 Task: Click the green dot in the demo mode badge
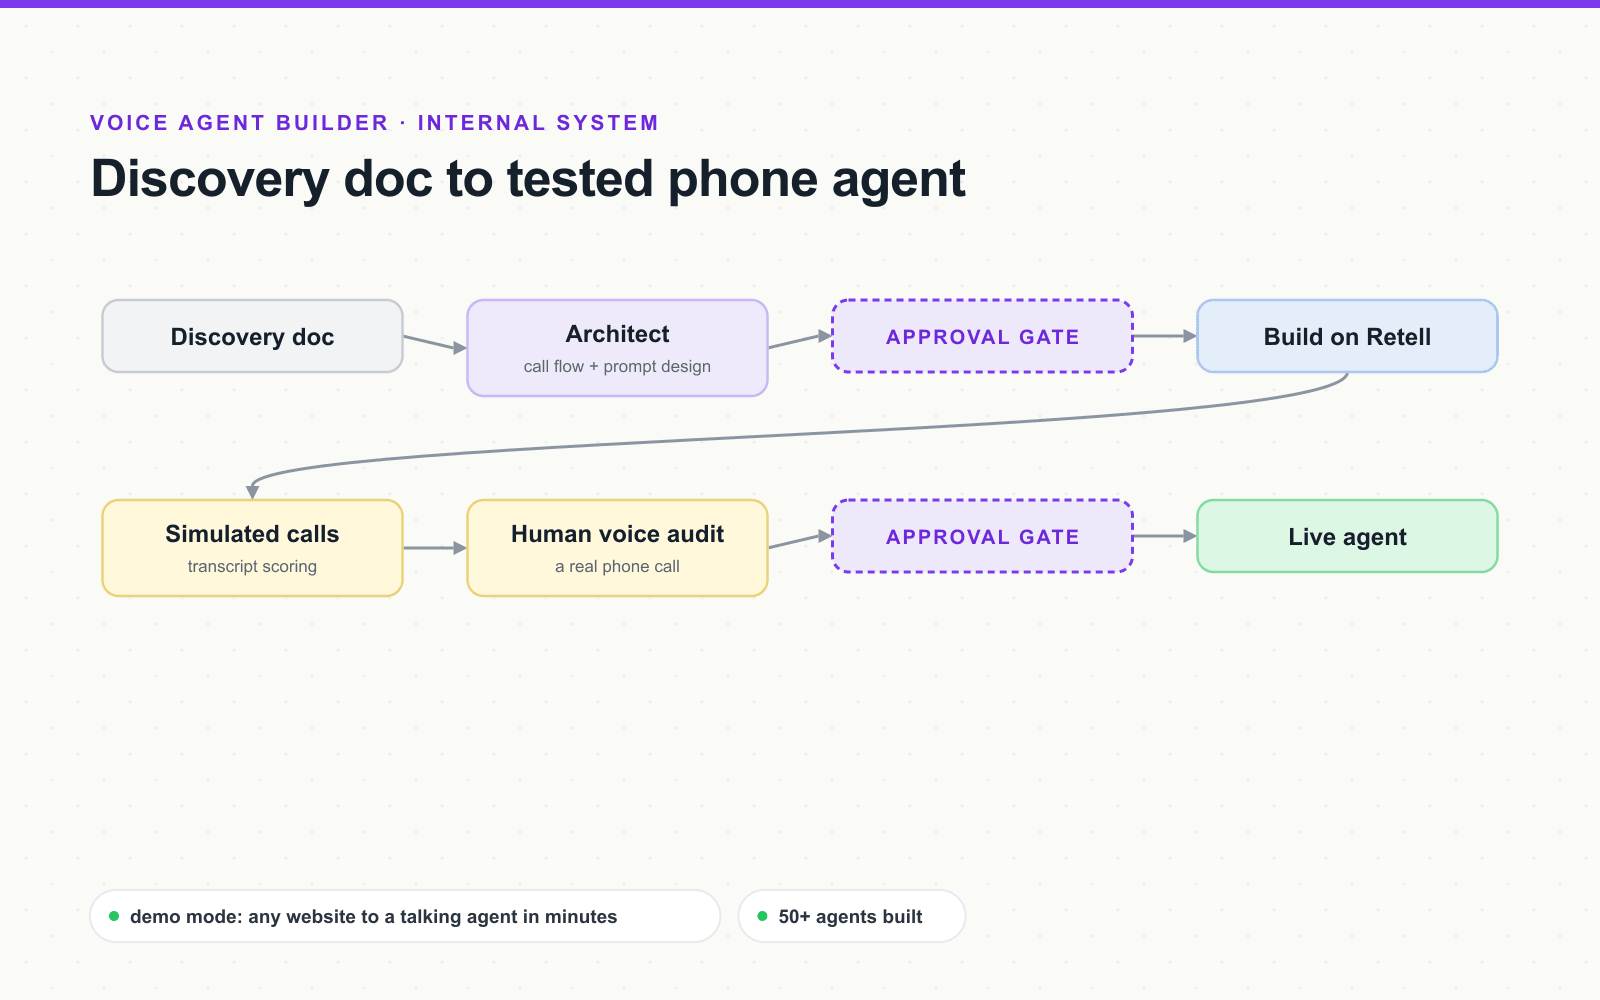pyautogui.click(x=114, y=916)
